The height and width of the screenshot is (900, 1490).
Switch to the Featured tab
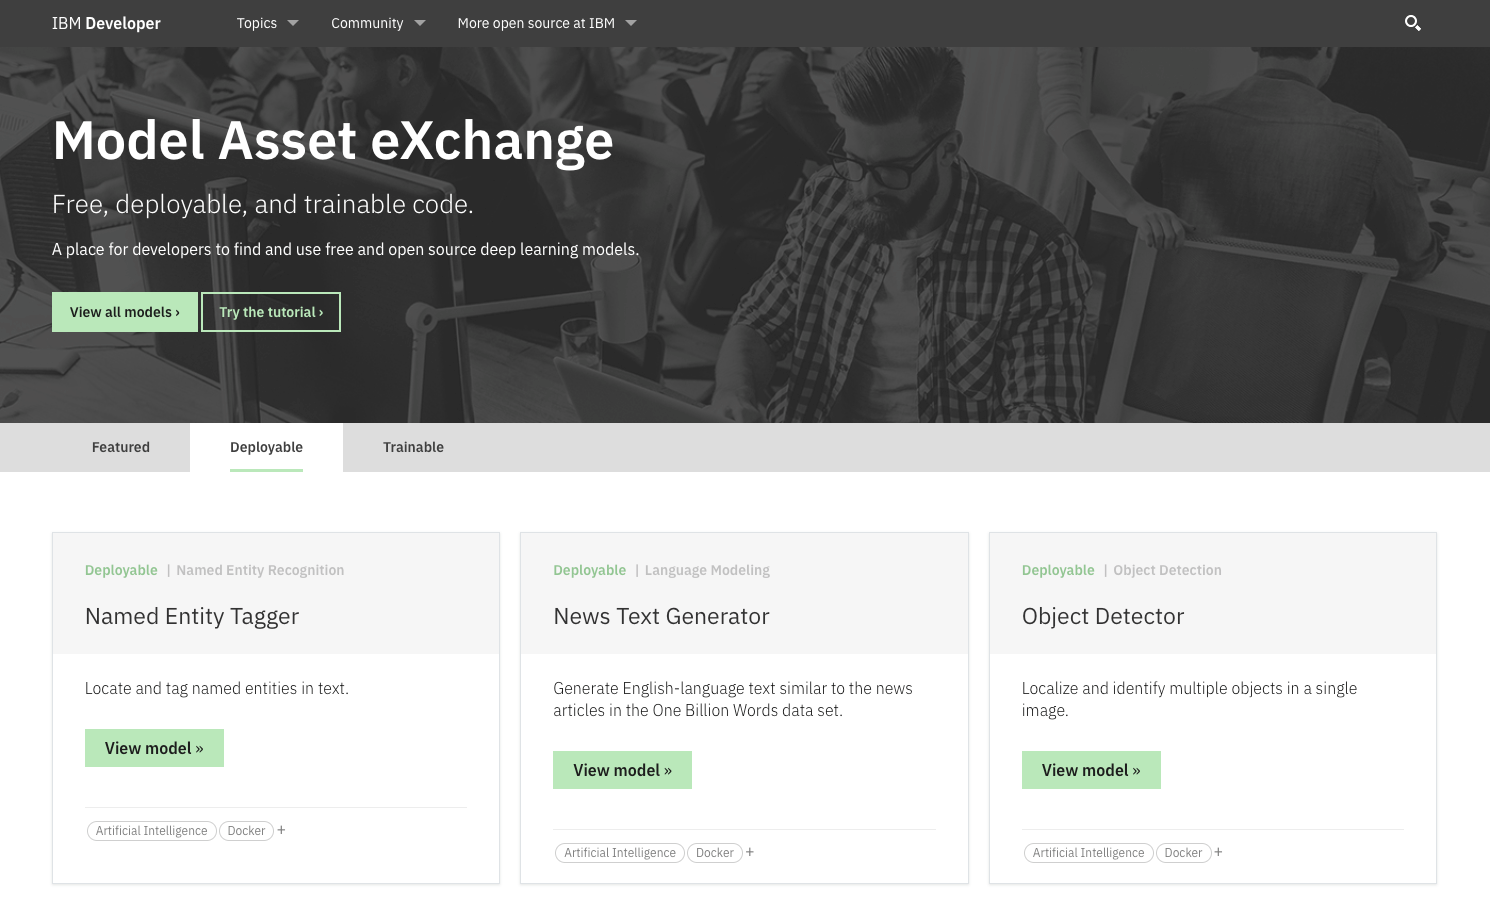[x=121, y=447]
